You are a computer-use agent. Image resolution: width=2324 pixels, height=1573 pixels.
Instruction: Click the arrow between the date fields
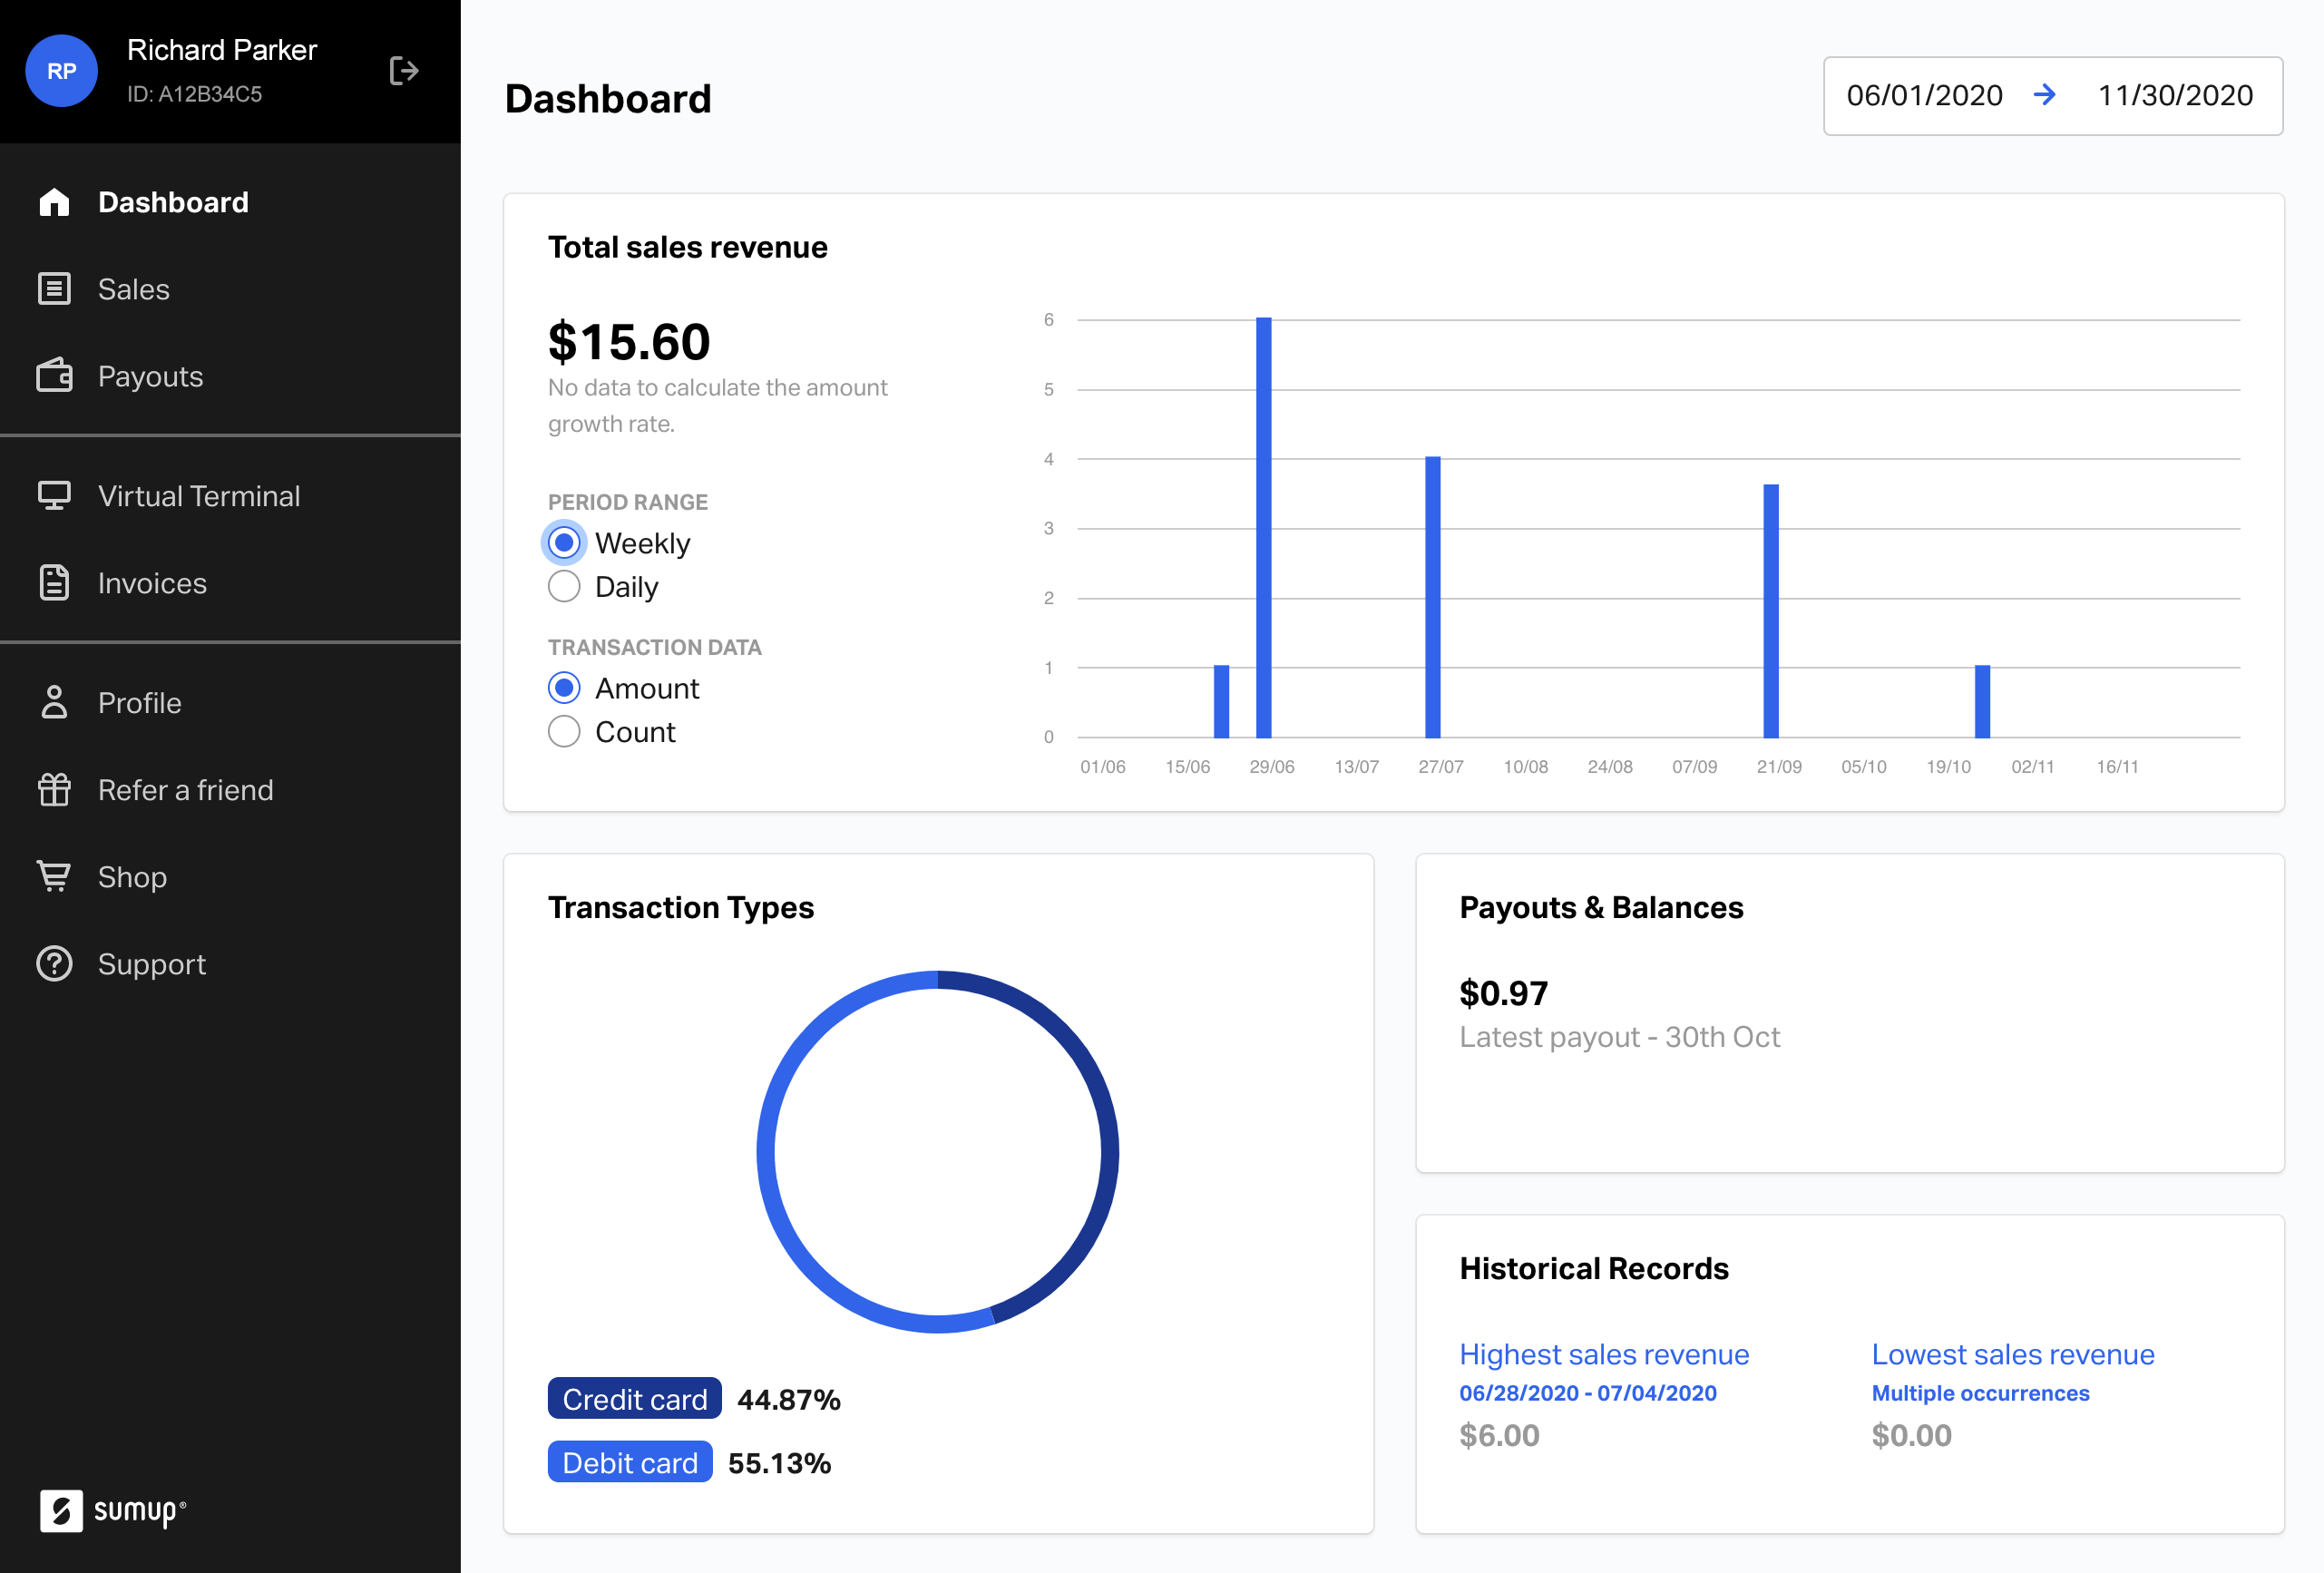pos(2046,96)
